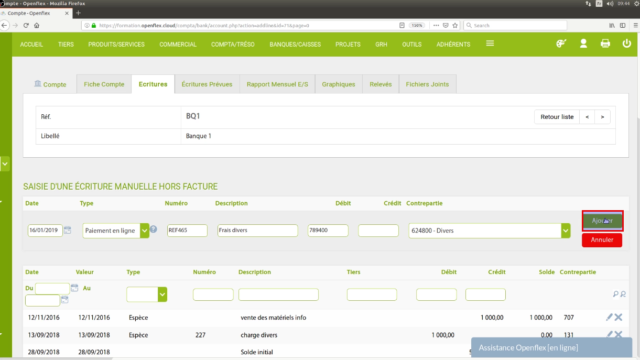The width and height of the screenshot is (640, 360).
Task: Edit the 'vente des matériels info' row
Action: click(609, 317)
